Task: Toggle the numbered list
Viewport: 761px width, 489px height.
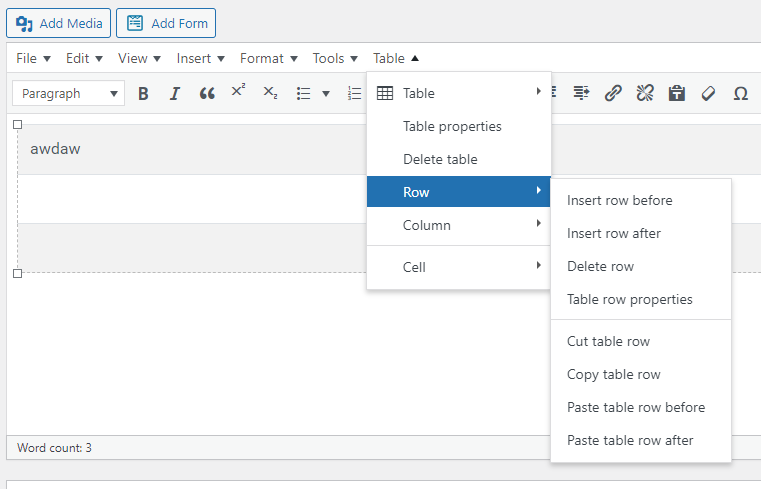Action: 355,93
